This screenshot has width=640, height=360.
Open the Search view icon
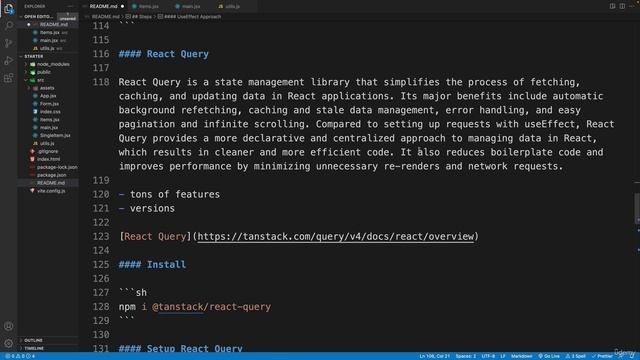(x=9, y=26)
